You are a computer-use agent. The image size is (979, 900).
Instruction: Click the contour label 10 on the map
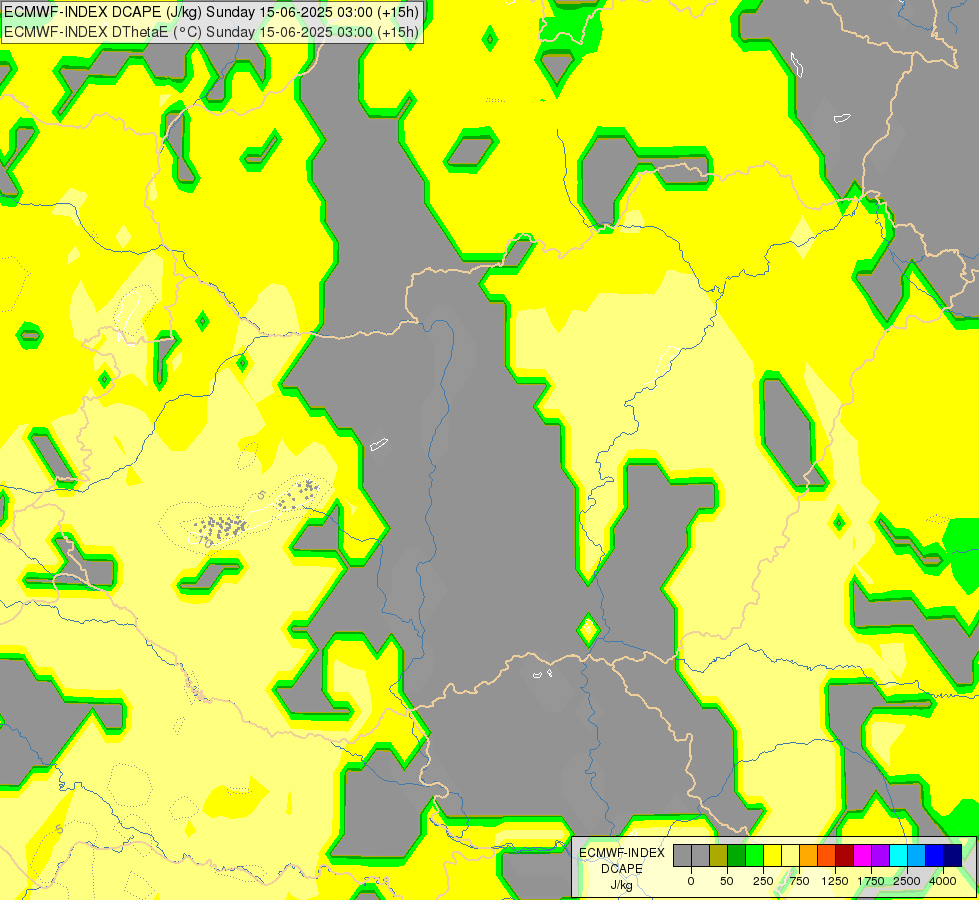205,541
